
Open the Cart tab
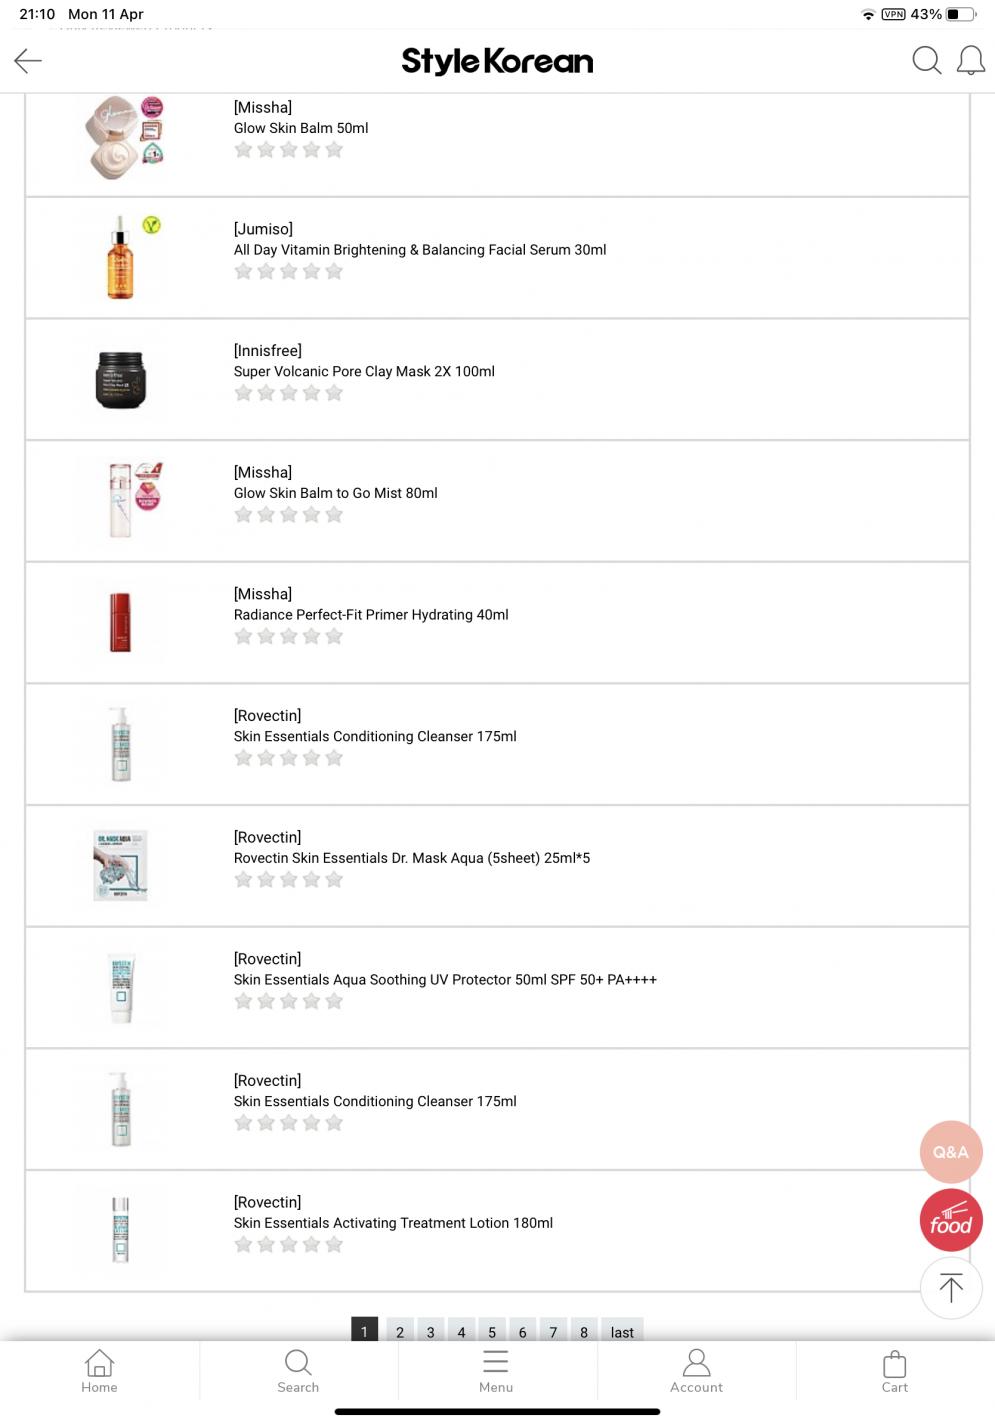[x=895, y=1371]
